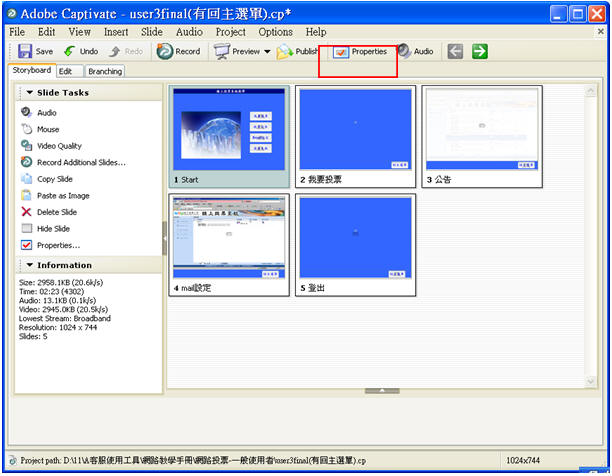The height and width of the screenshot is (476, 612).
Task: Click Mouse in Slide Tasks
Action: 40,129
